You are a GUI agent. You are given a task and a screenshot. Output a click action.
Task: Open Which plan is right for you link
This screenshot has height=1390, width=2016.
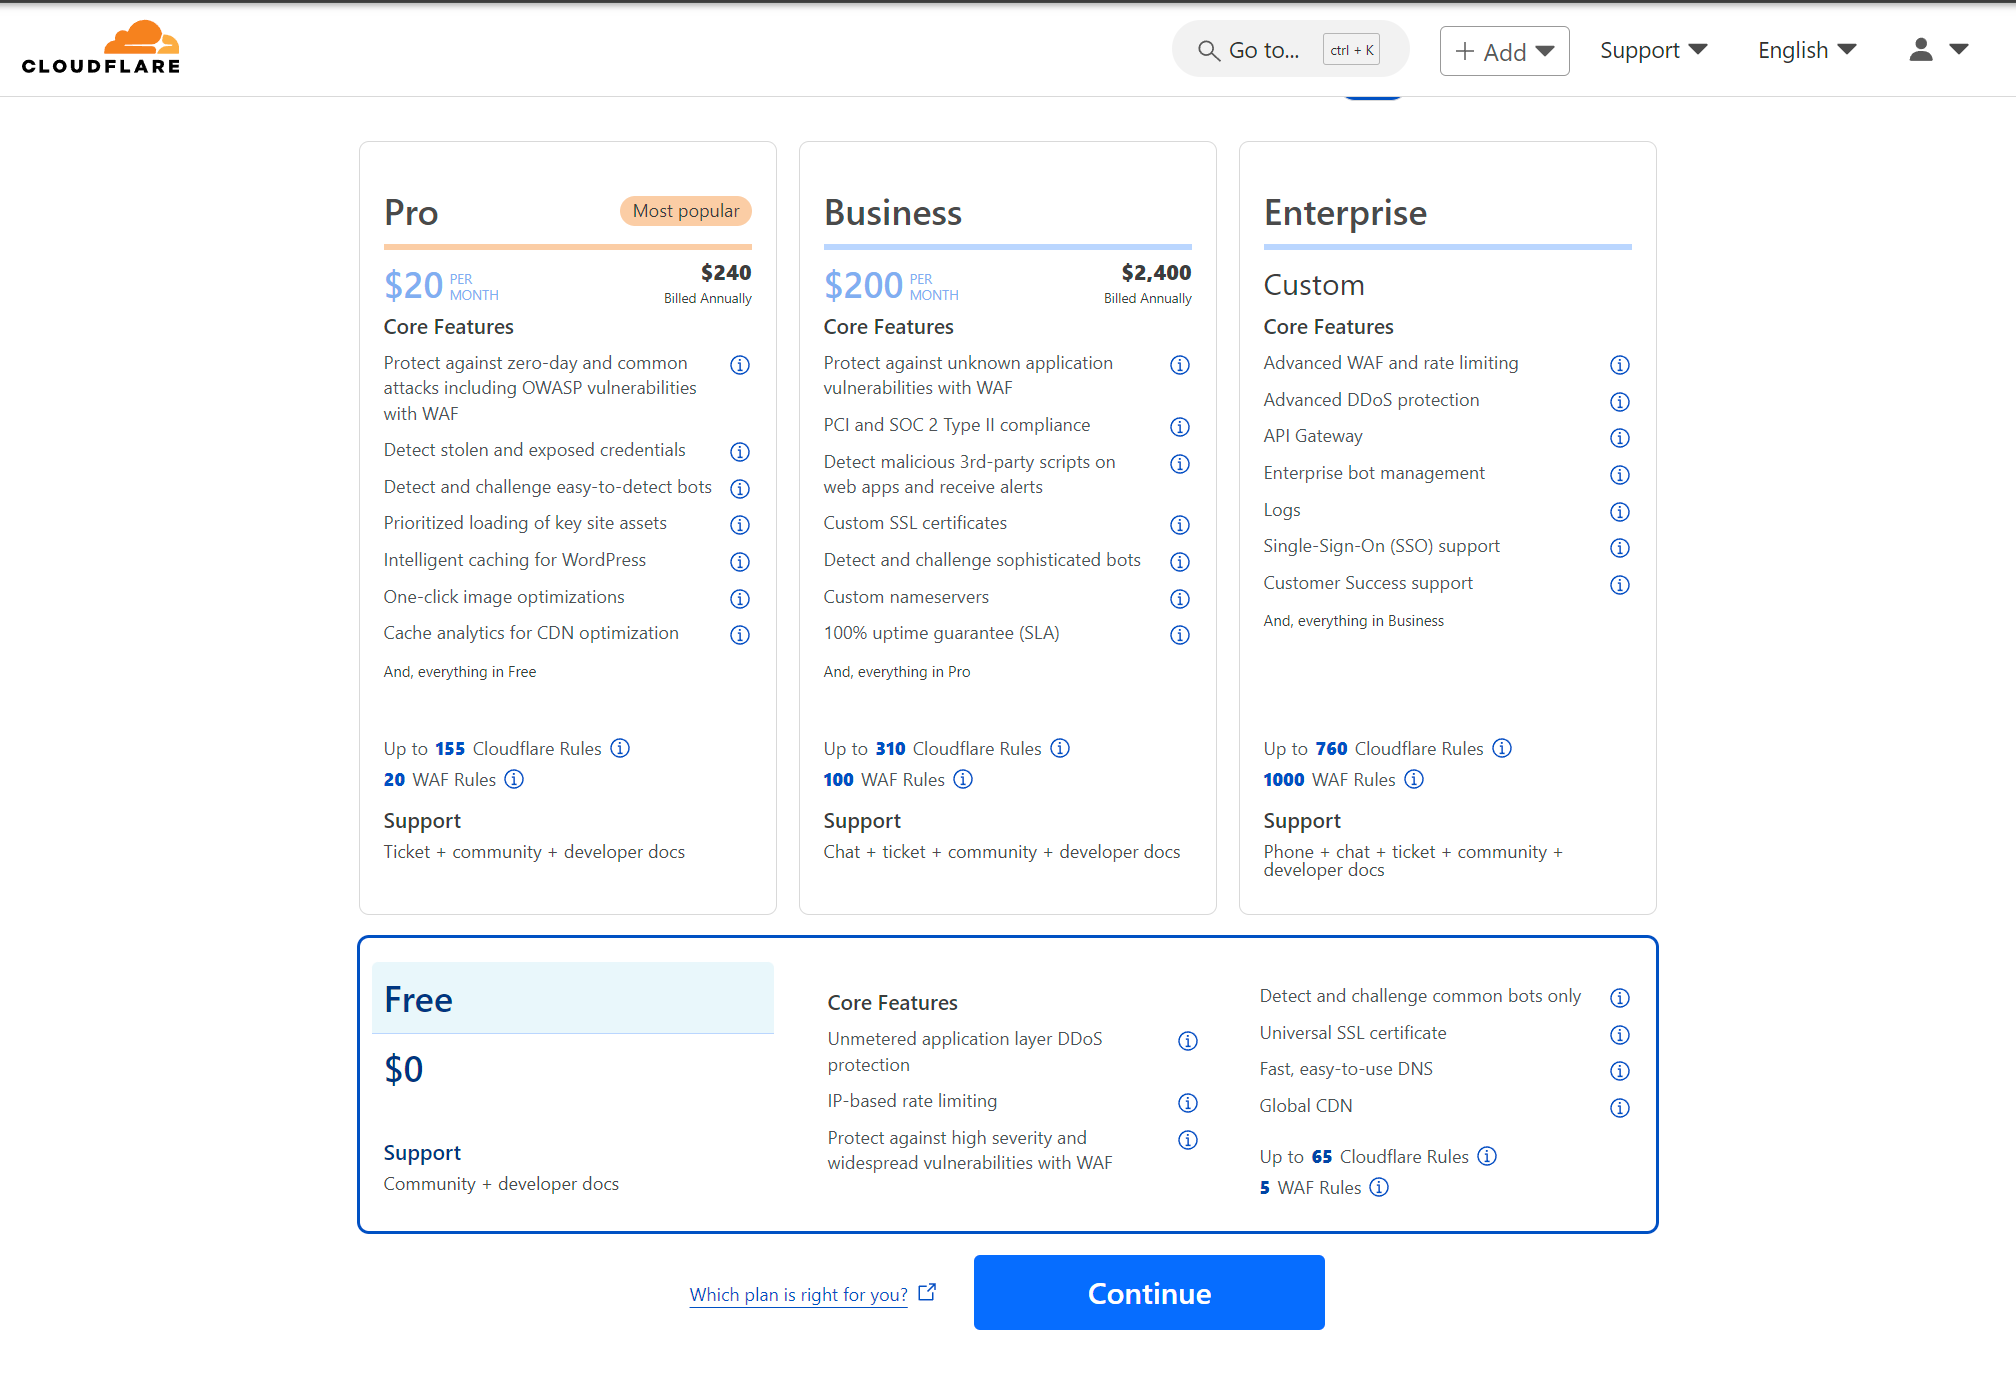[798, 1294]
